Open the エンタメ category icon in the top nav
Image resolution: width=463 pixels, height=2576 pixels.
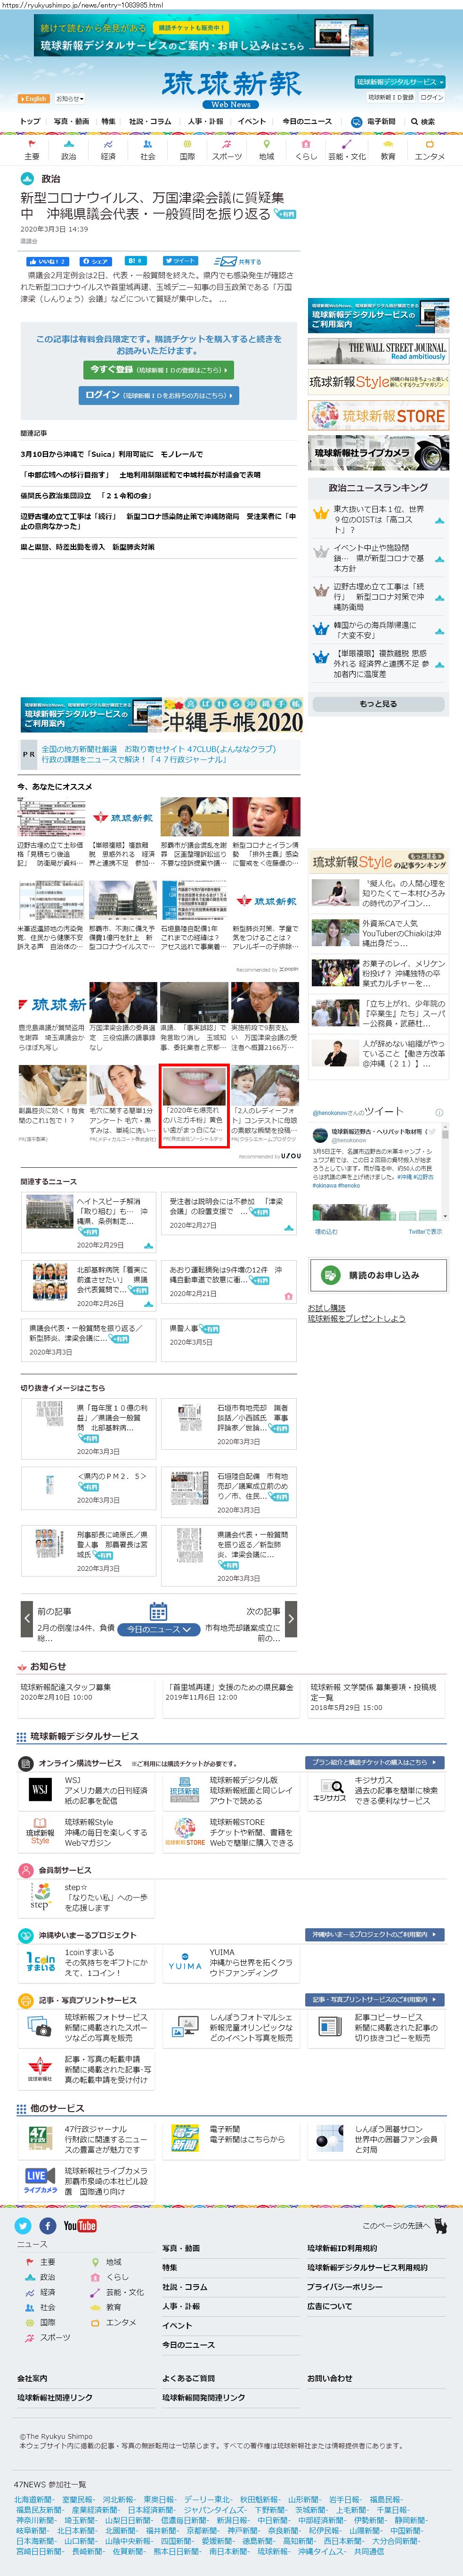(430, 150)
